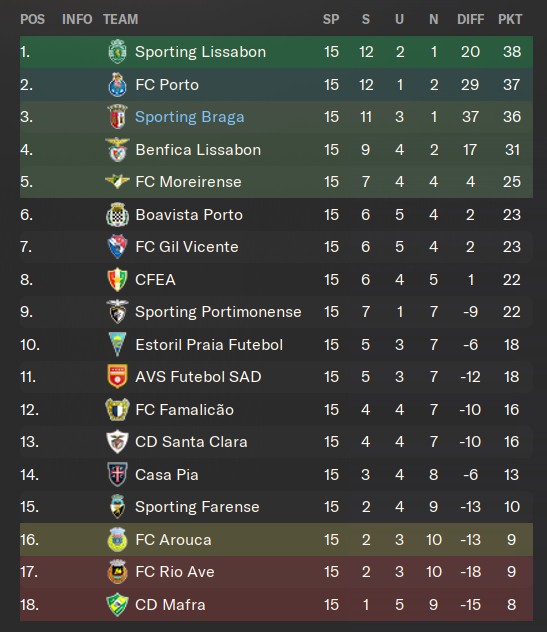
Task: Click the TEAM column header
Action: (x=121, y=19)
